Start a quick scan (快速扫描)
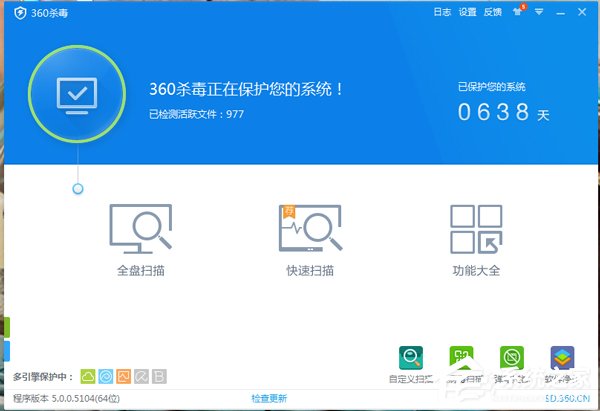This screenshot has width=600, height=411. tap(310, 240)
